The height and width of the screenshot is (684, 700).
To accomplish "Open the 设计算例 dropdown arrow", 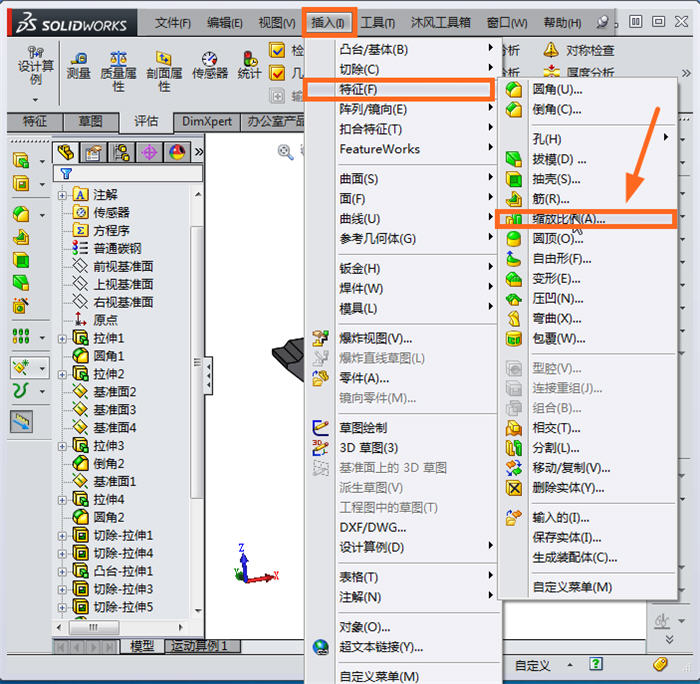I will 35,99.
